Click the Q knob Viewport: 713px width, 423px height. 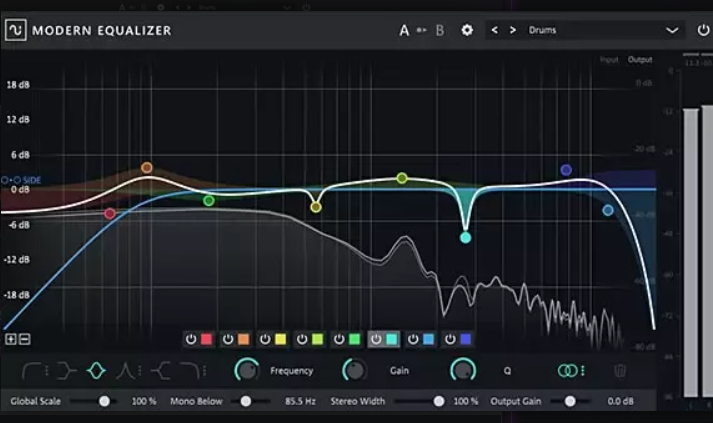[x=463, y=370]
